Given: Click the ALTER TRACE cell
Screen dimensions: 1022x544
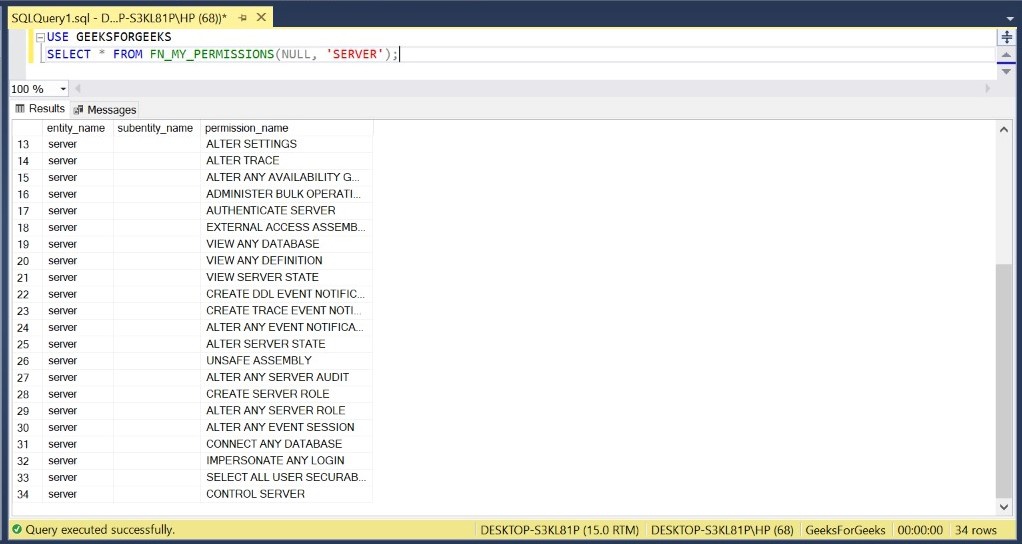Looking at the screenshot, I should click(x=287, y=160).
